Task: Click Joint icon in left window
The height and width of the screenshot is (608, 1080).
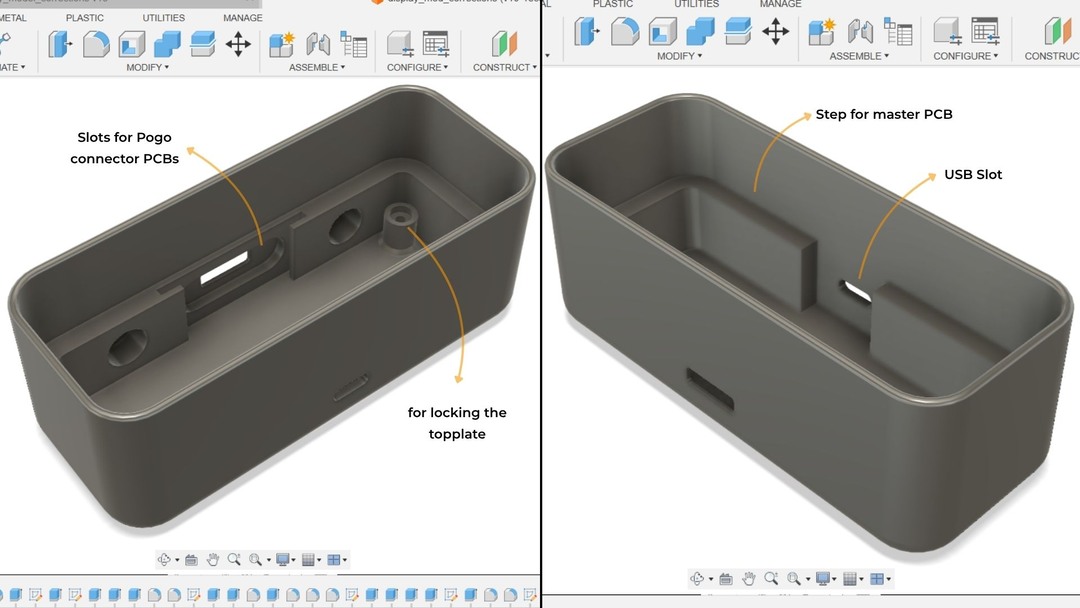Action: click(318, 44)
